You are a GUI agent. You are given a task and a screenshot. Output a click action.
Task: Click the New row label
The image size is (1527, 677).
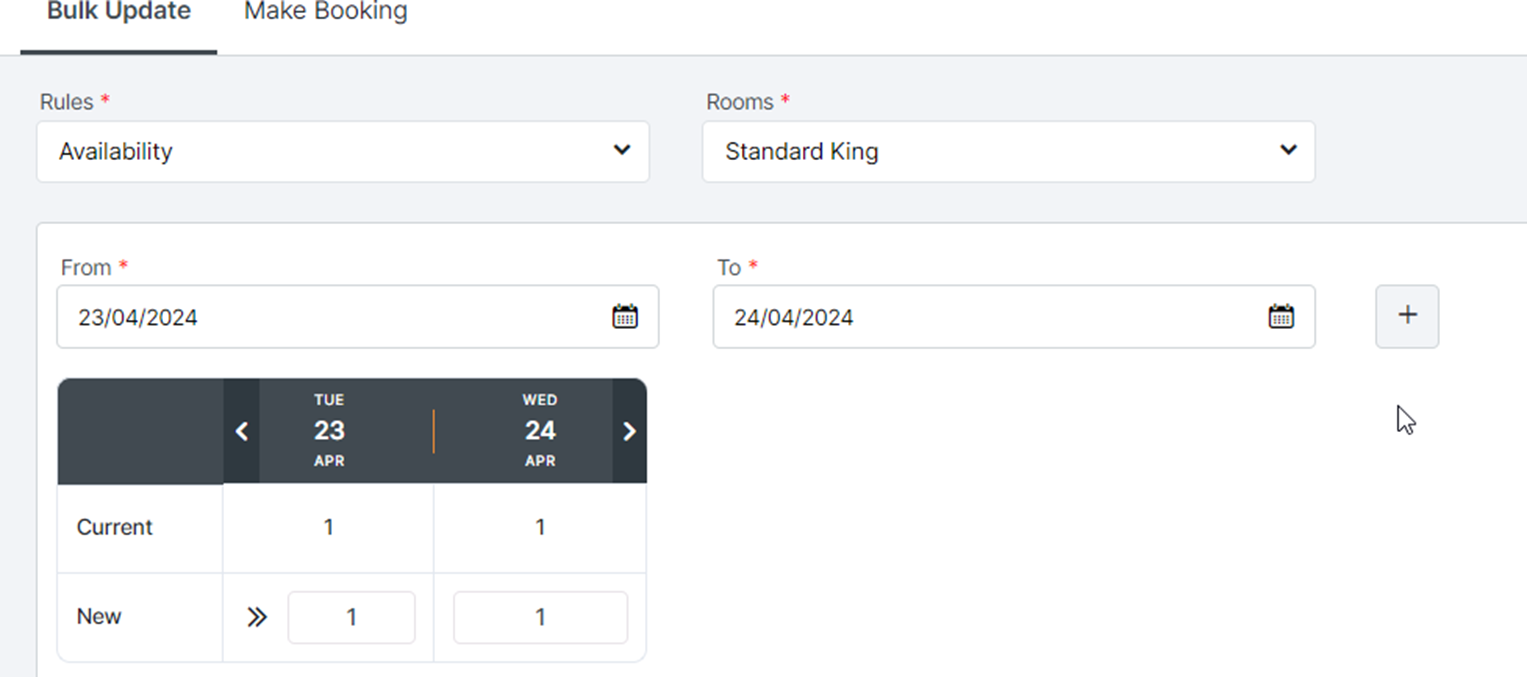tap(99, 617)
